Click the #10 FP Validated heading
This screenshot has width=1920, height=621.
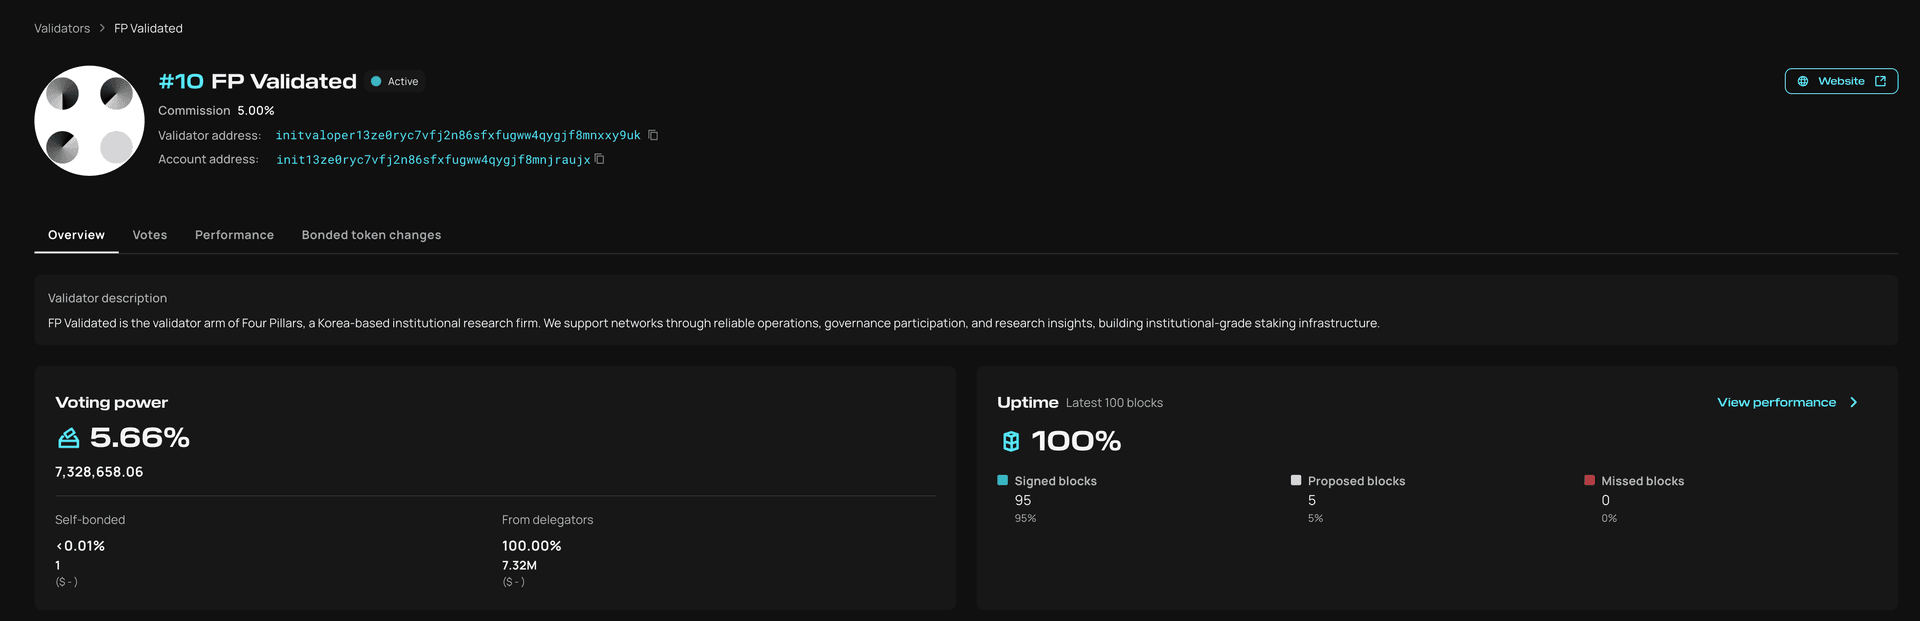click(x=257, y=81)
